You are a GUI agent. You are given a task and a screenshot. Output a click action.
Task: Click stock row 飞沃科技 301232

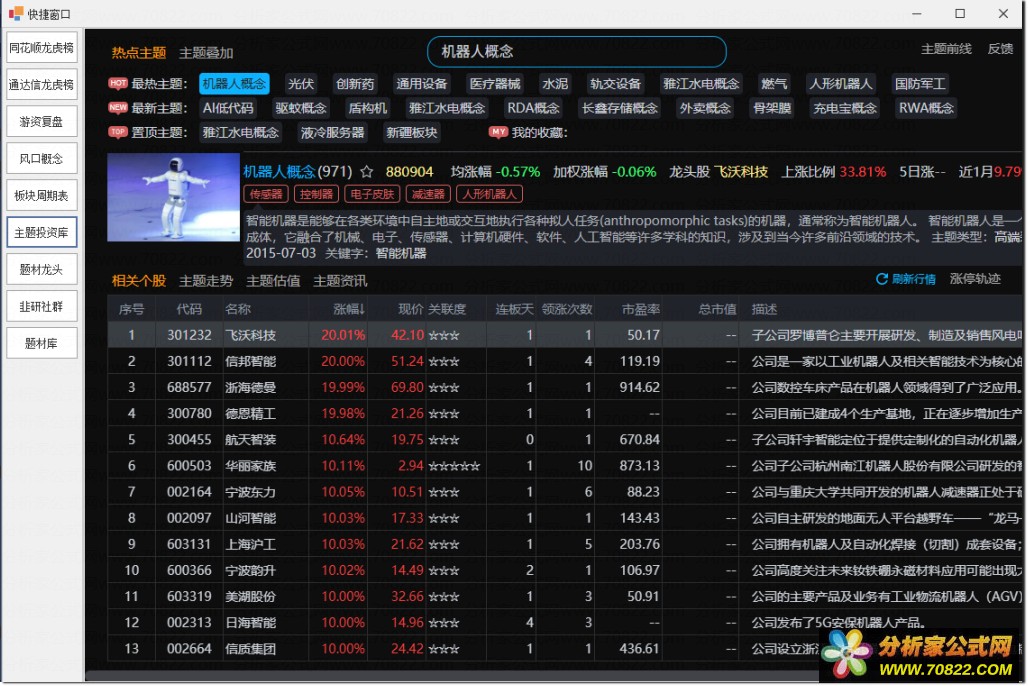click(x=564, y=335)
